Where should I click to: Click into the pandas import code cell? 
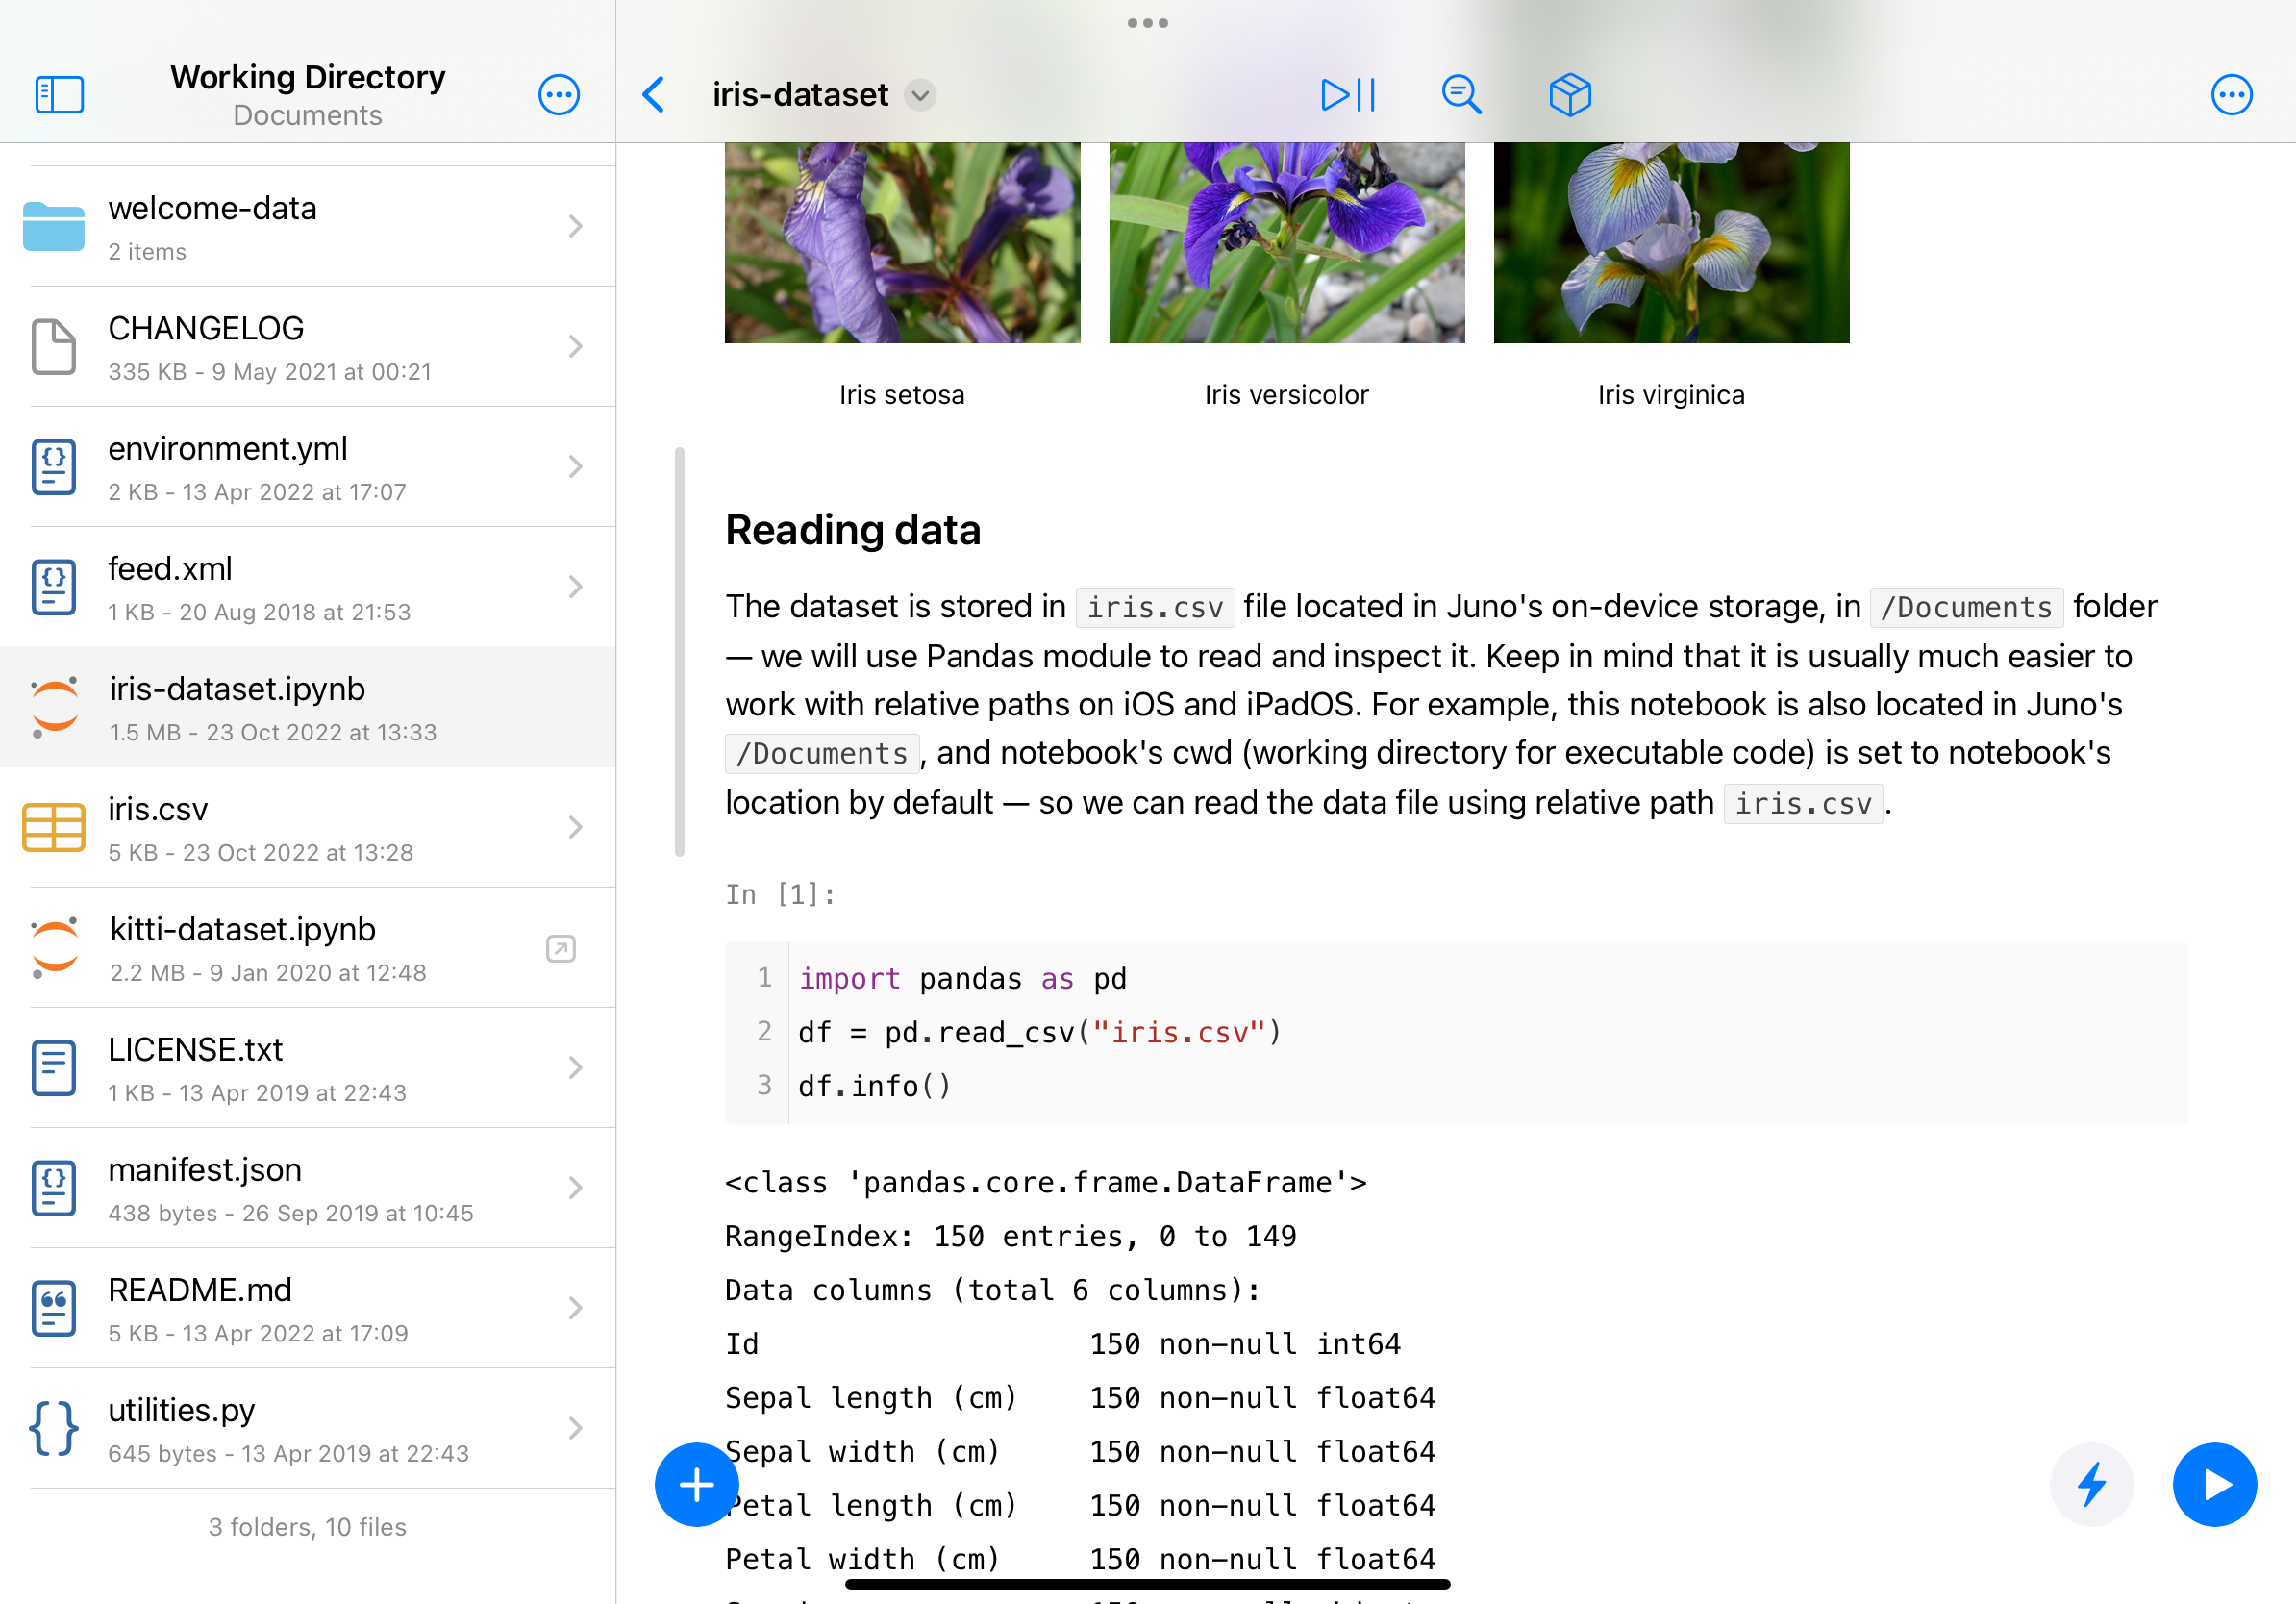coord(1400,1032)
